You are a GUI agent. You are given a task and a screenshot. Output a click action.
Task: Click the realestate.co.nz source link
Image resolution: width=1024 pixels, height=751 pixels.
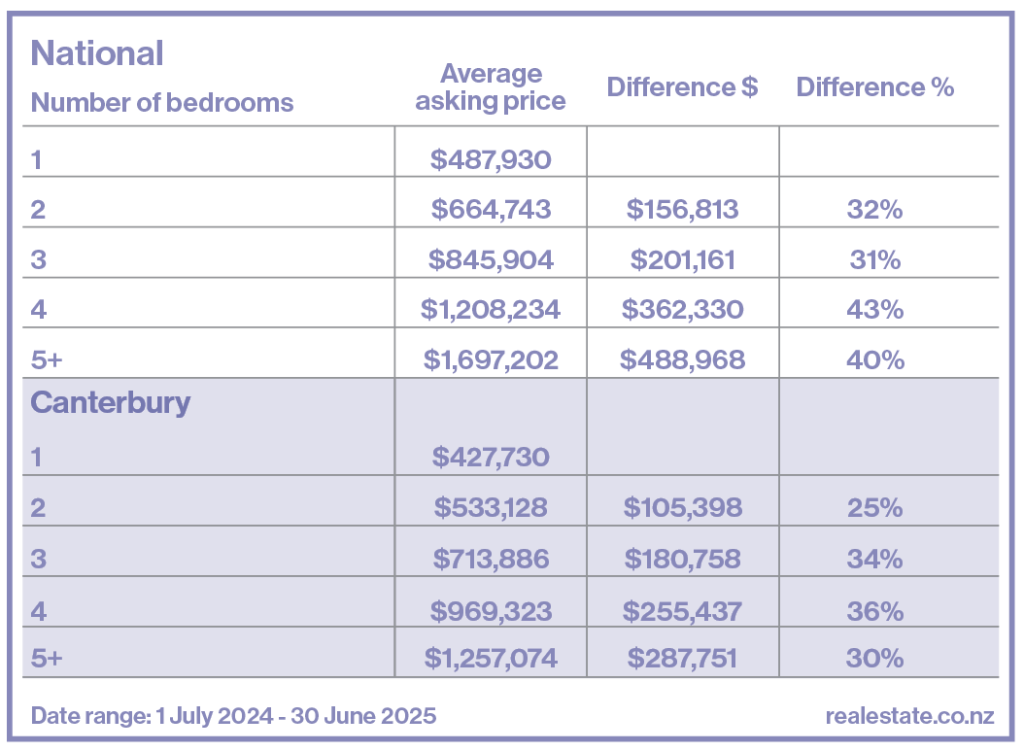tap(911, 716)
